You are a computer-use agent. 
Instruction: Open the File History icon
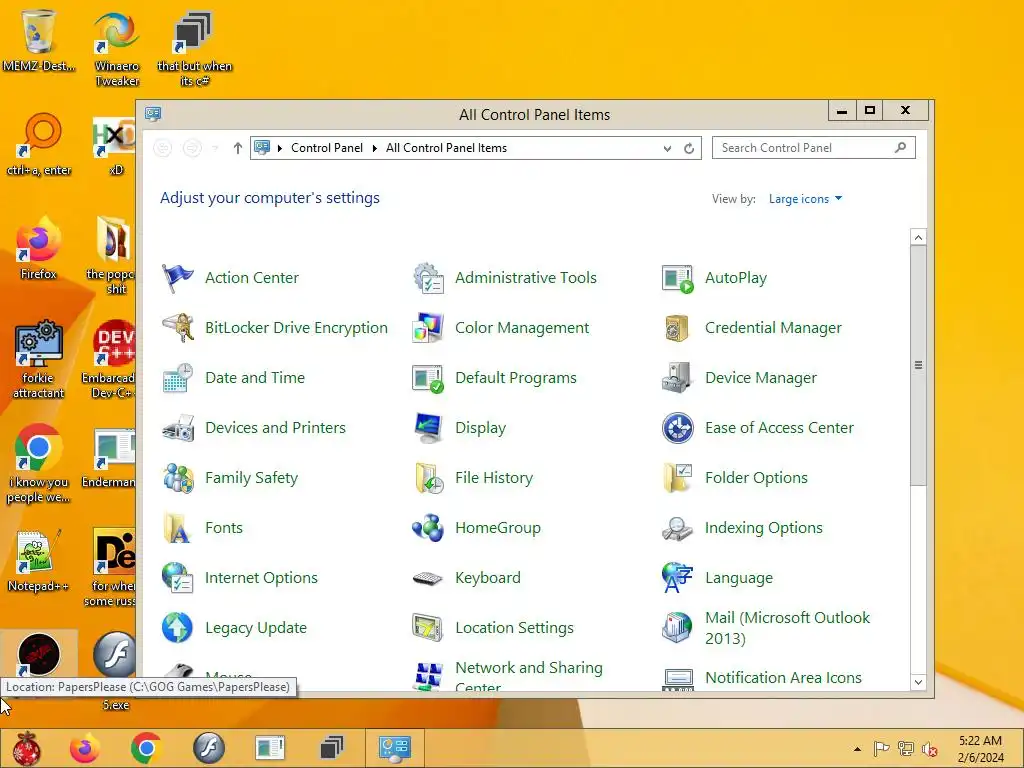pos(428,478)
